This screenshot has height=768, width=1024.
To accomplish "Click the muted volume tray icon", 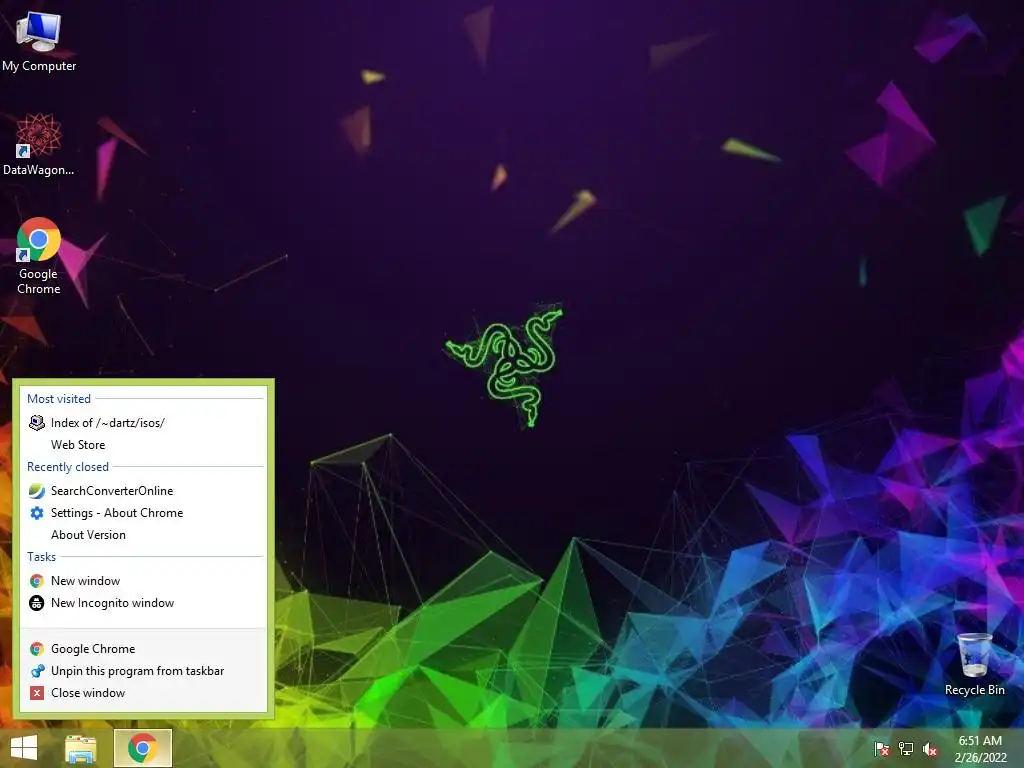I will tap(930, 749).
